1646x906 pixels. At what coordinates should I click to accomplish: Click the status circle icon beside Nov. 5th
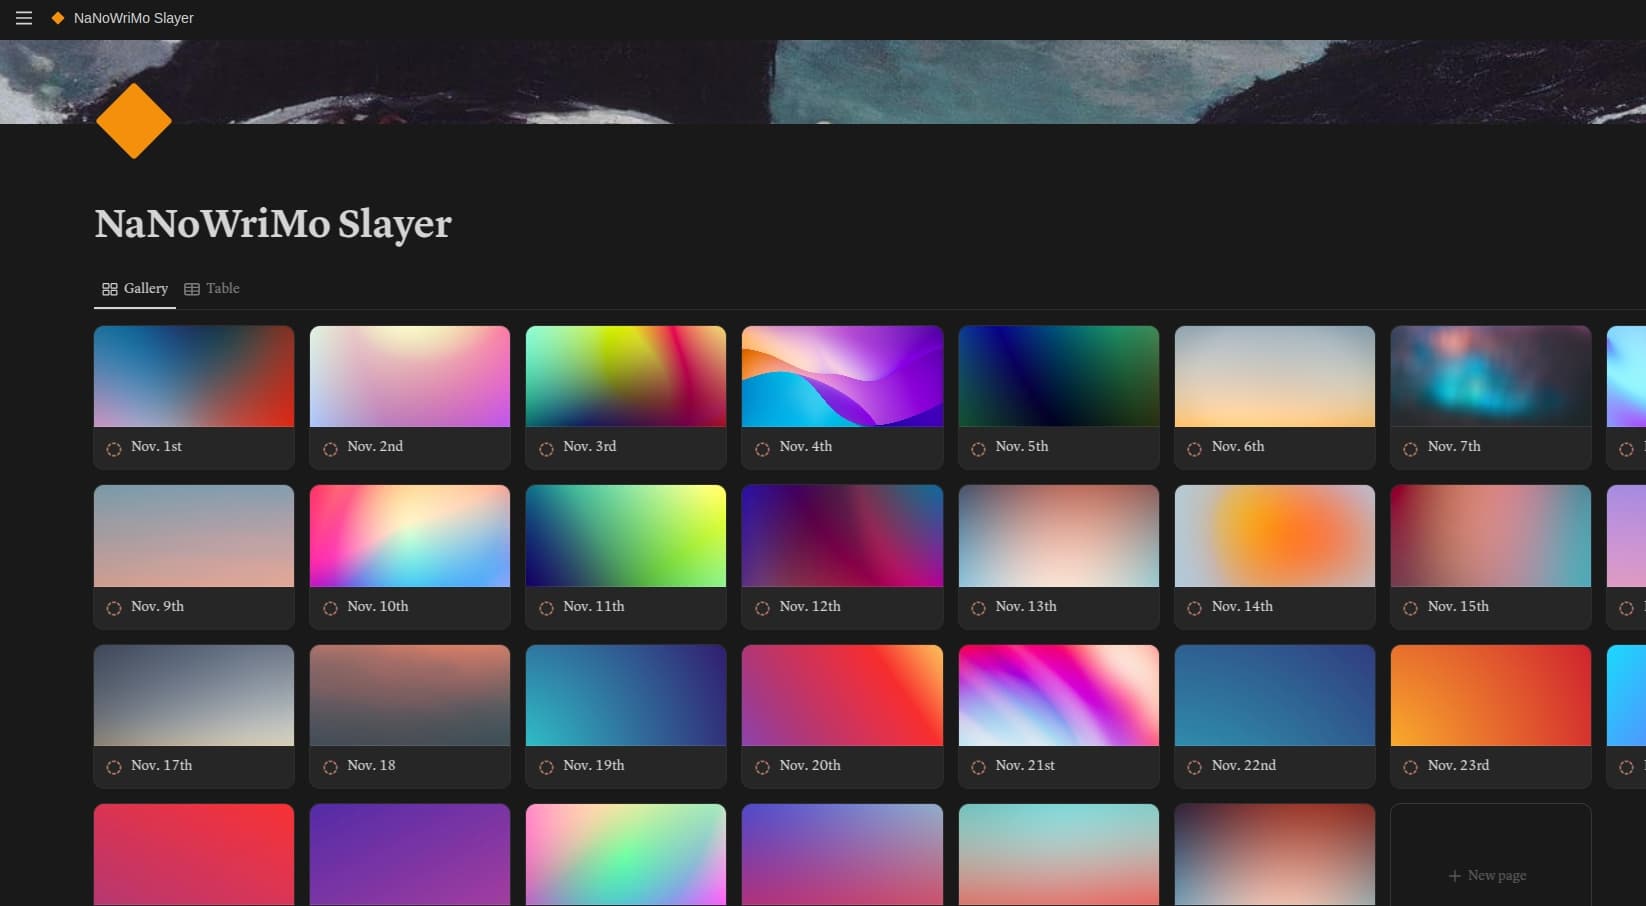coord(978,449)
